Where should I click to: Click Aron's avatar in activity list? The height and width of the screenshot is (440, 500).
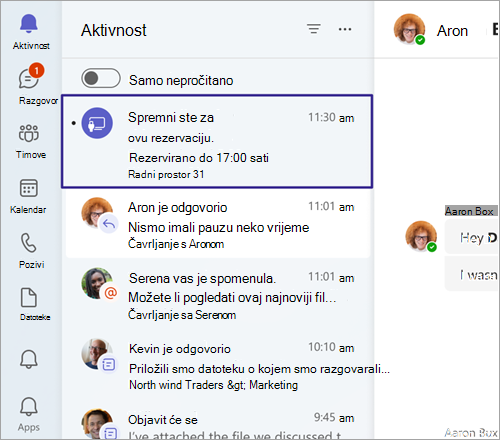point(97,213)
